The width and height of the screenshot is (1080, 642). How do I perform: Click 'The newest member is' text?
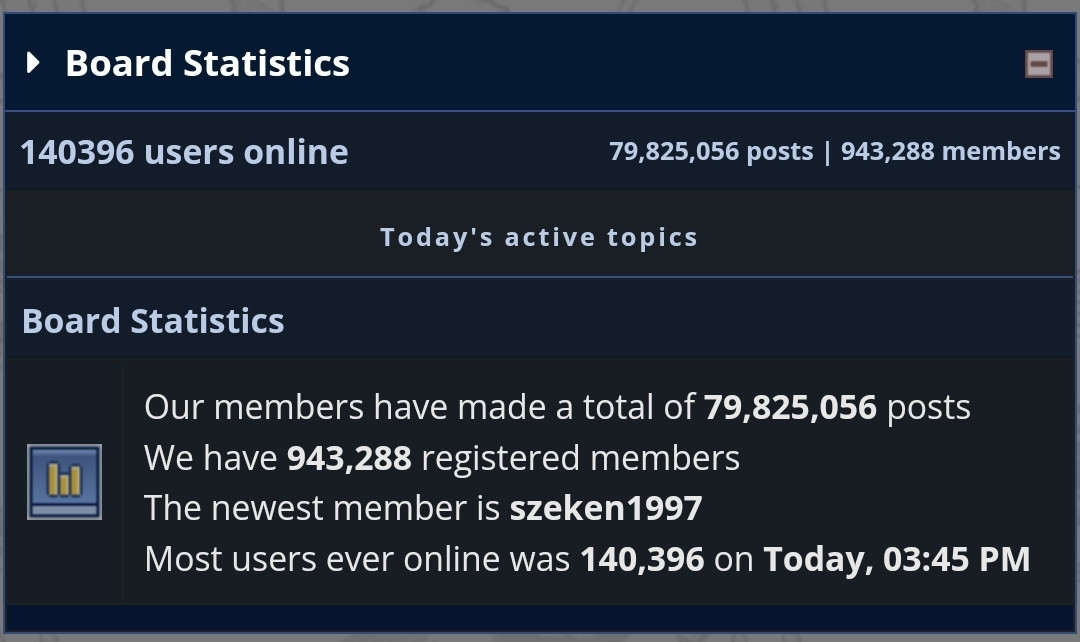coord(322,508)
